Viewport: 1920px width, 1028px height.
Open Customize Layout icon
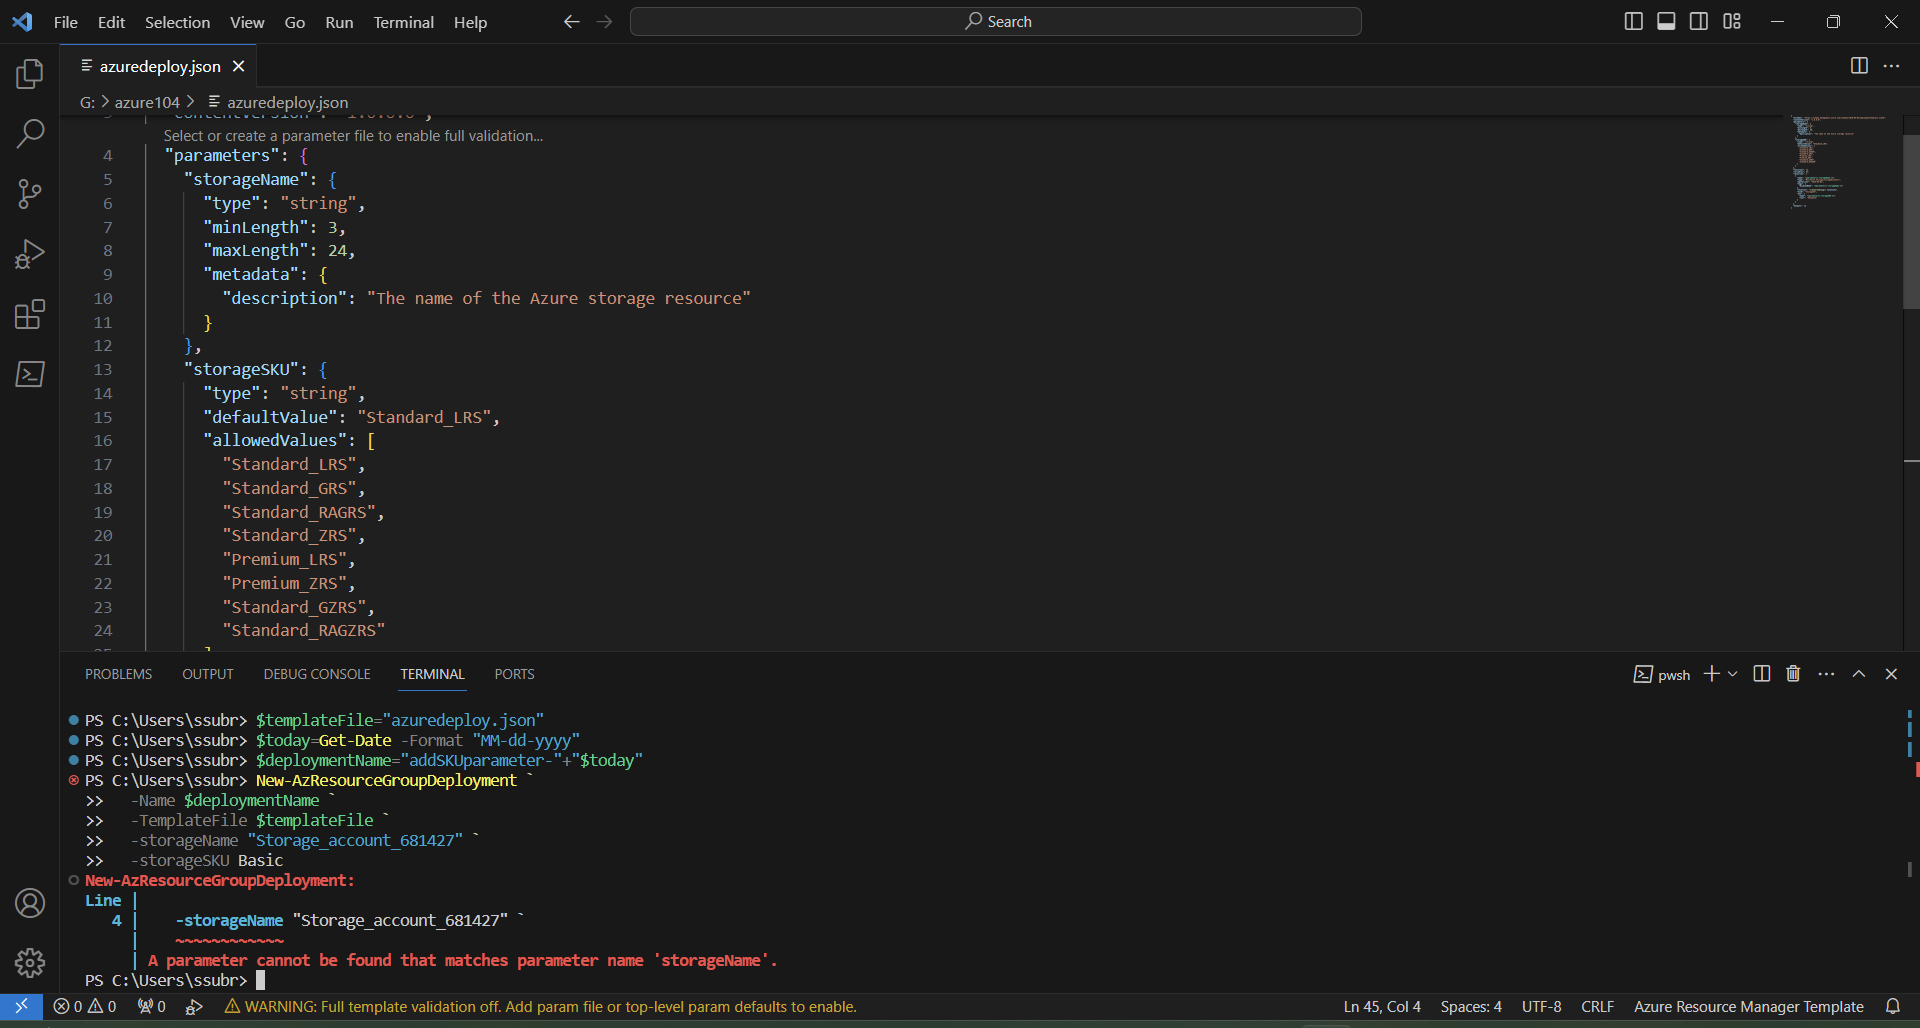click(x=1732, y=21)
